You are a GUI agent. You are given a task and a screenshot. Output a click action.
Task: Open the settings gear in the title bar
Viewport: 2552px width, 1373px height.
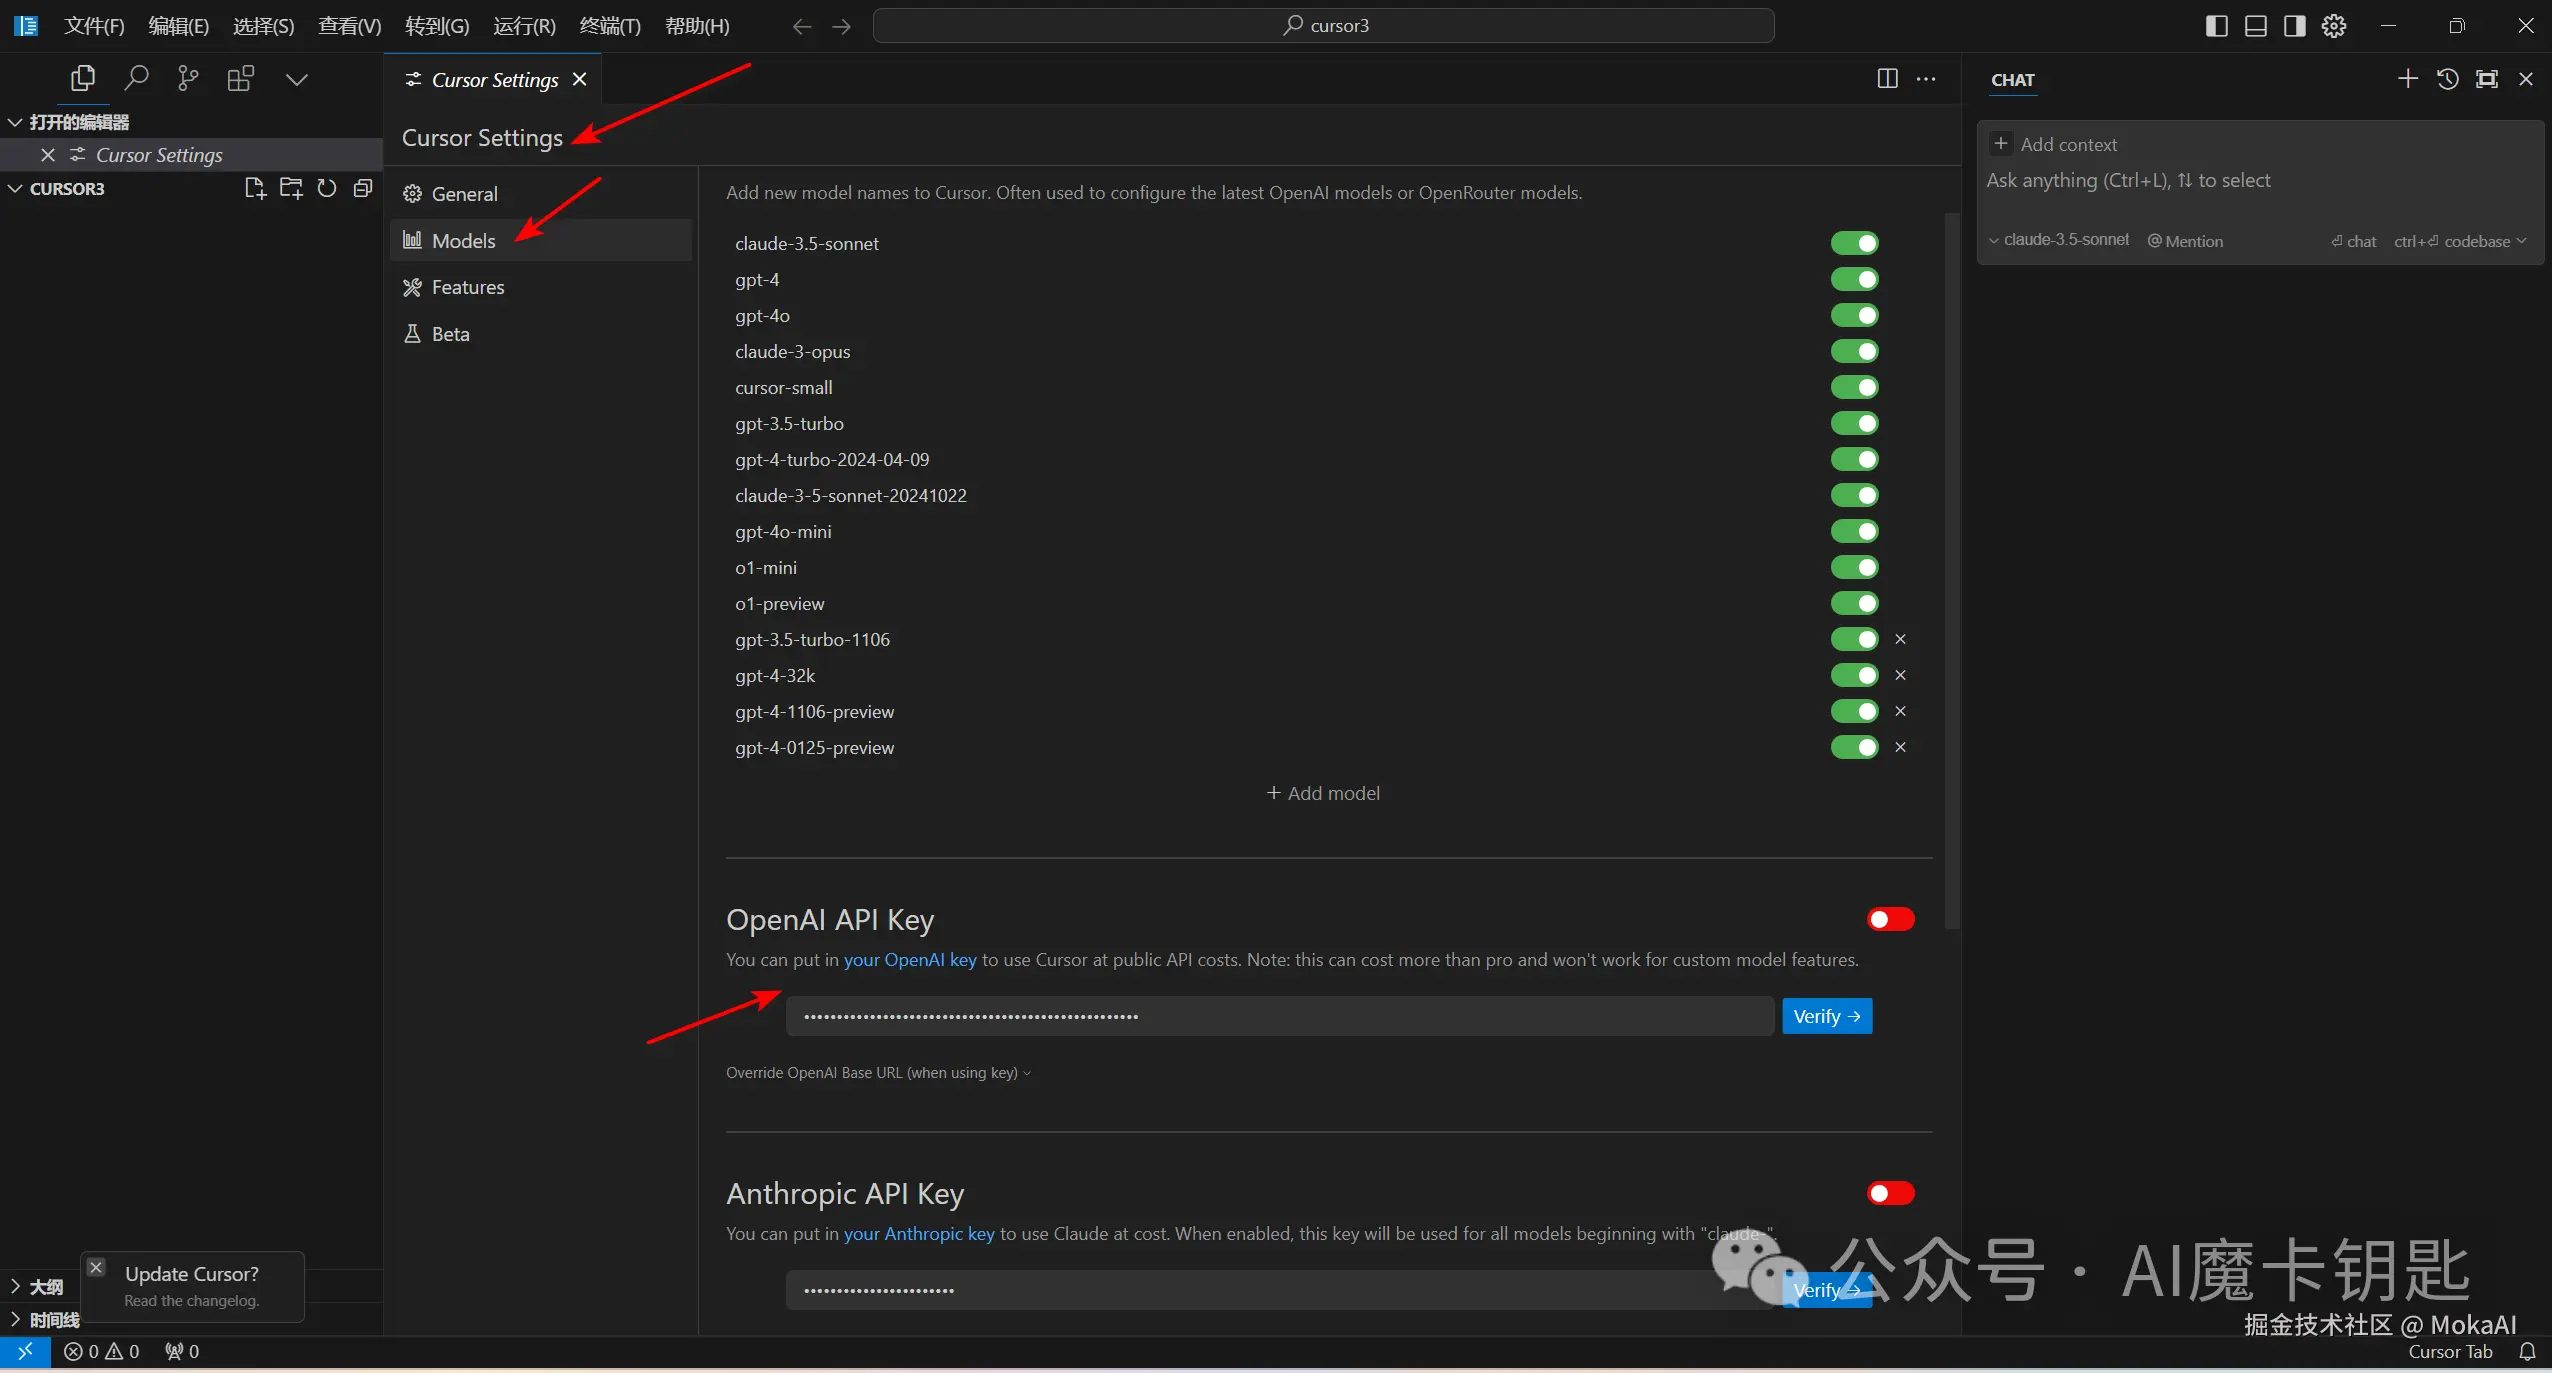click(x=2334, y=26)
